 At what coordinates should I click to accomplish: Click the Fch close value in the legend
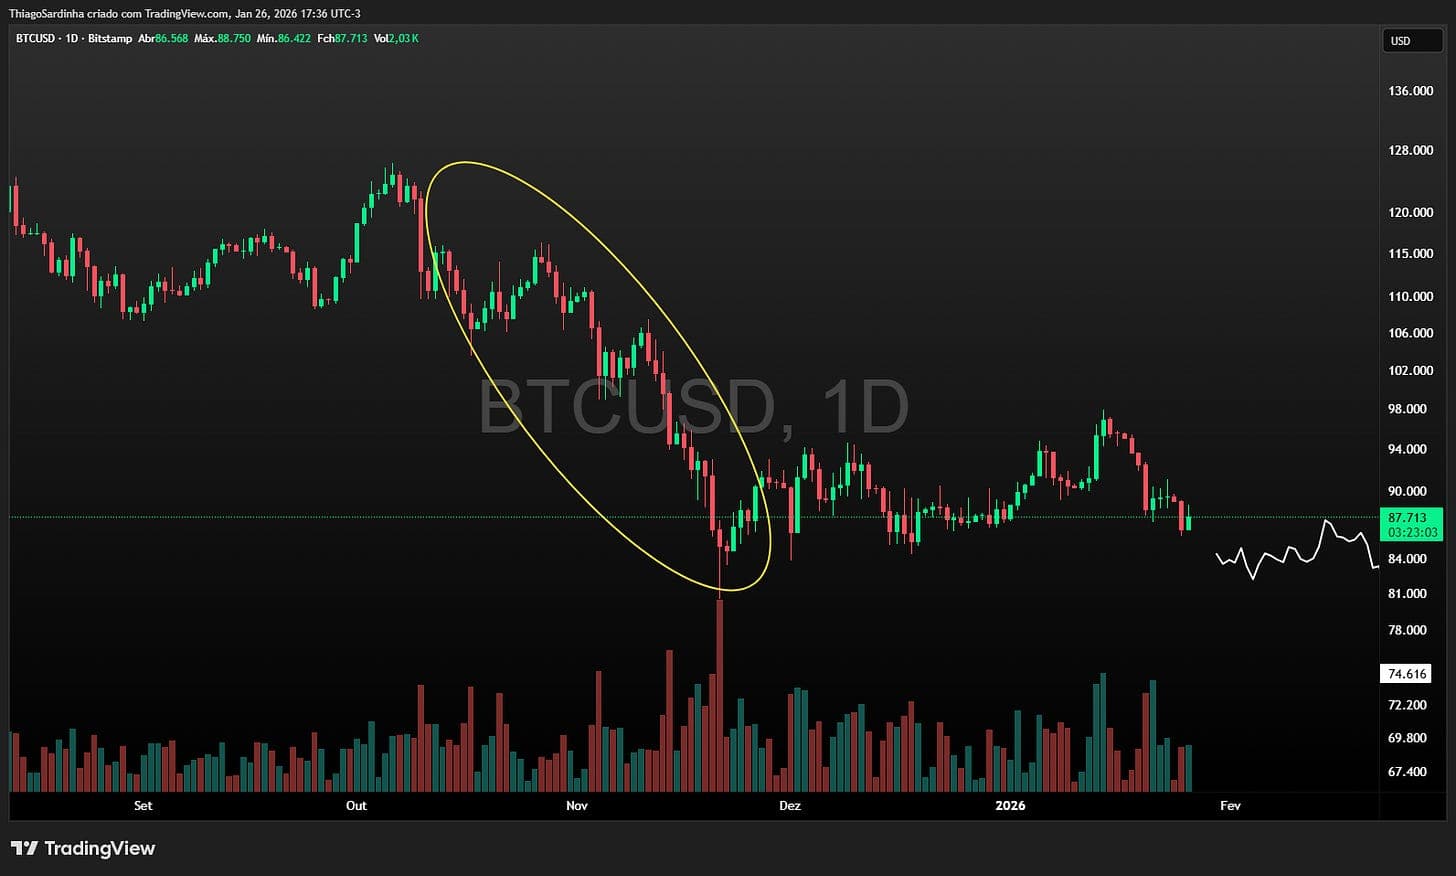343,38
